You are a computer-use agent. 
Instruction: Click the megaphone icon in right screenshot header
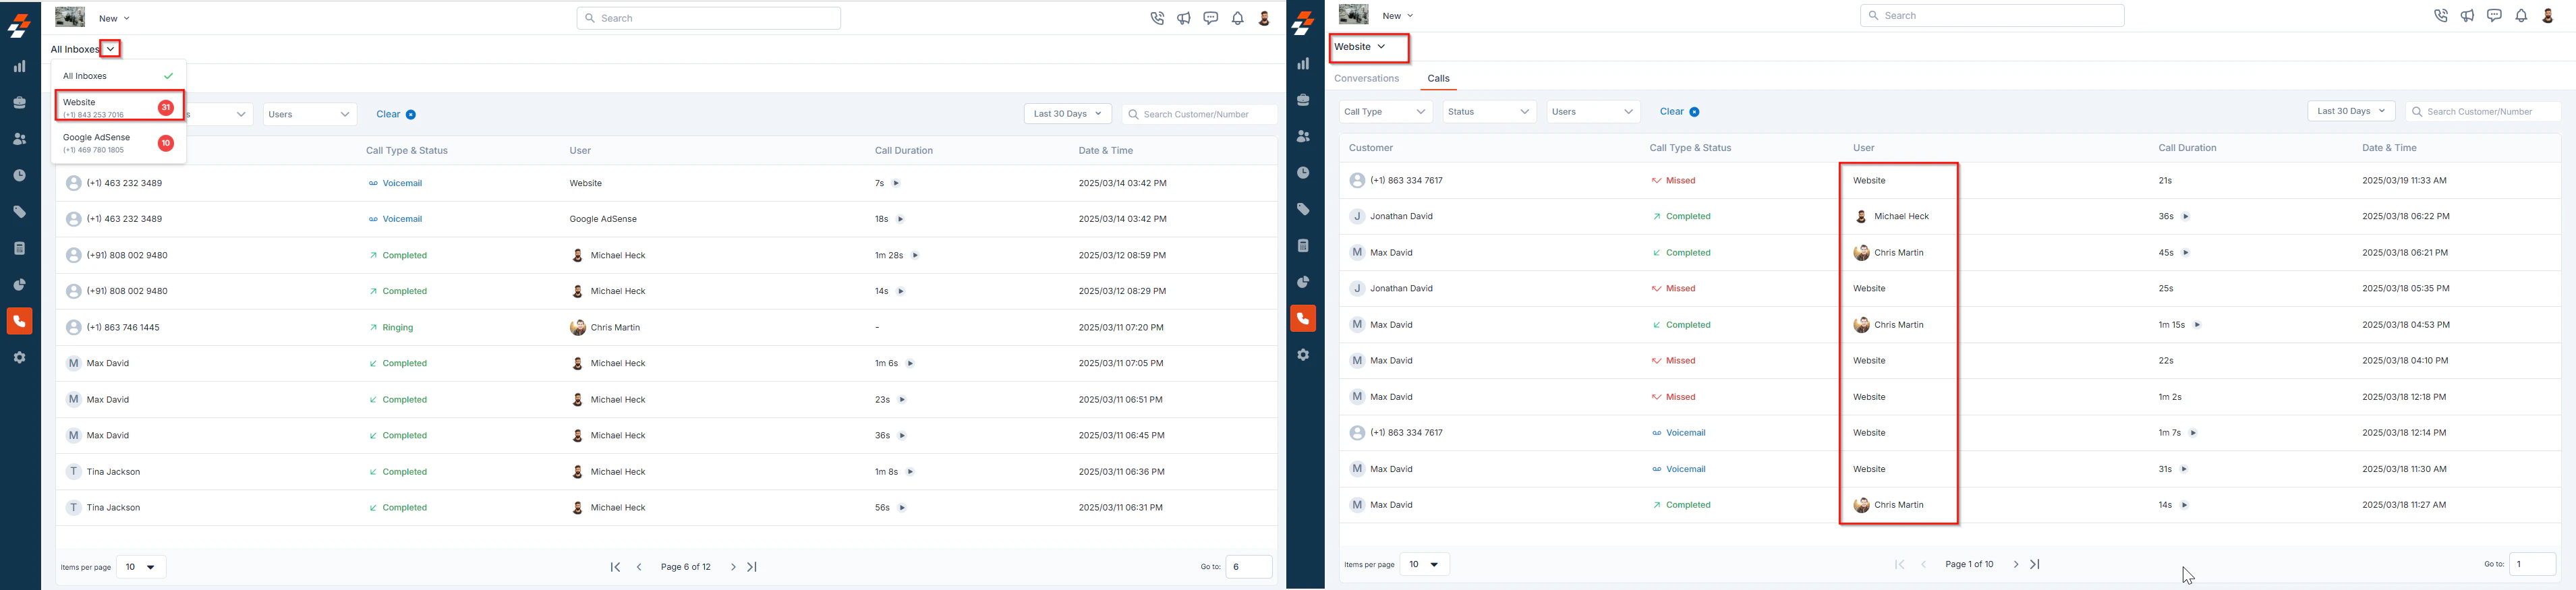tap(2468, 16)
